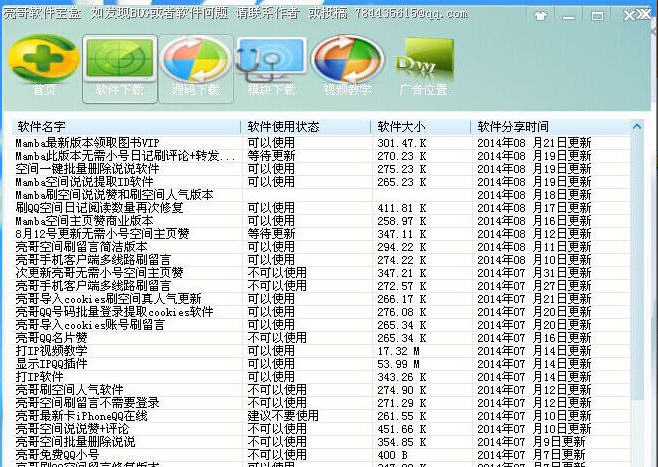Select row 刷QQ空间日记阅读数量再次修复

pyautogui.click(x=321, y=208)
